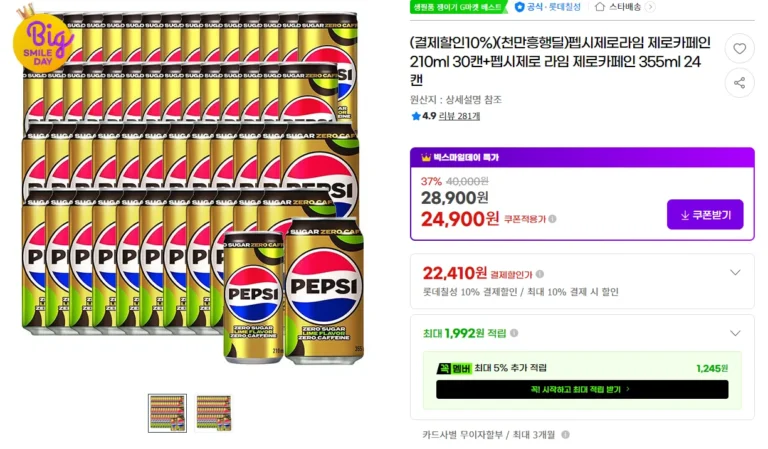Click the black 꼭! 시작하고 최대 적립 받기 button
768x449 pixels.
pyautogui.click(x=582, y=389)
